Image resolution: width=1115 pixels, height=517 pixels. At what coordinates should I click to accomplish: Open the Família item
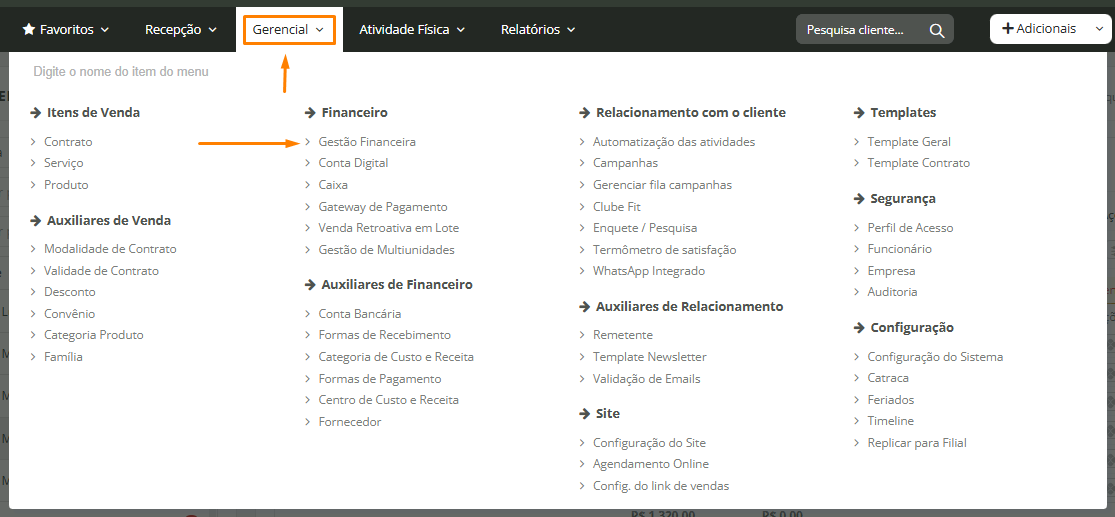click(63, 357)
